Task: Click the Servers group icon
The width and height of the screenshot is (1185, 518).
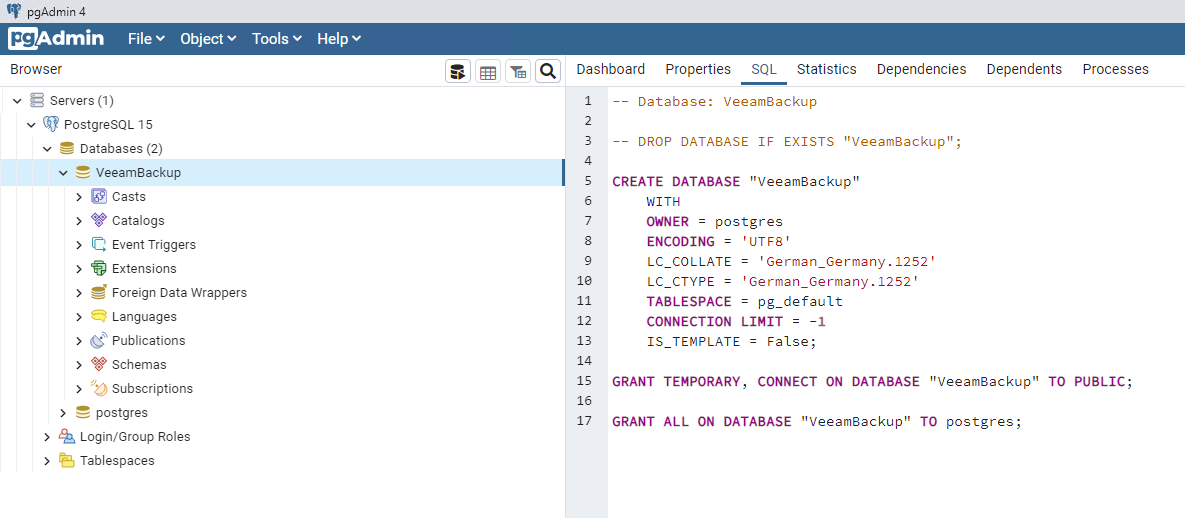Action: click(37, 101)
